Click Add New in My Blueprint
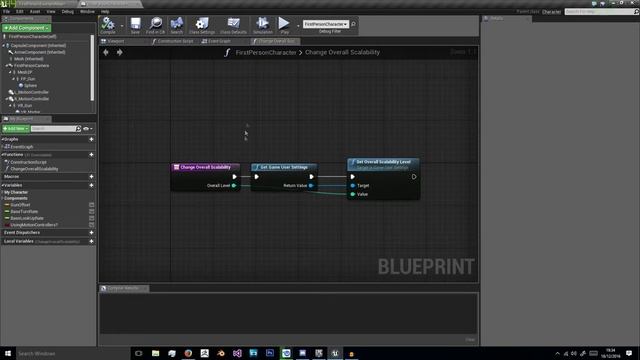 (16, 129)
